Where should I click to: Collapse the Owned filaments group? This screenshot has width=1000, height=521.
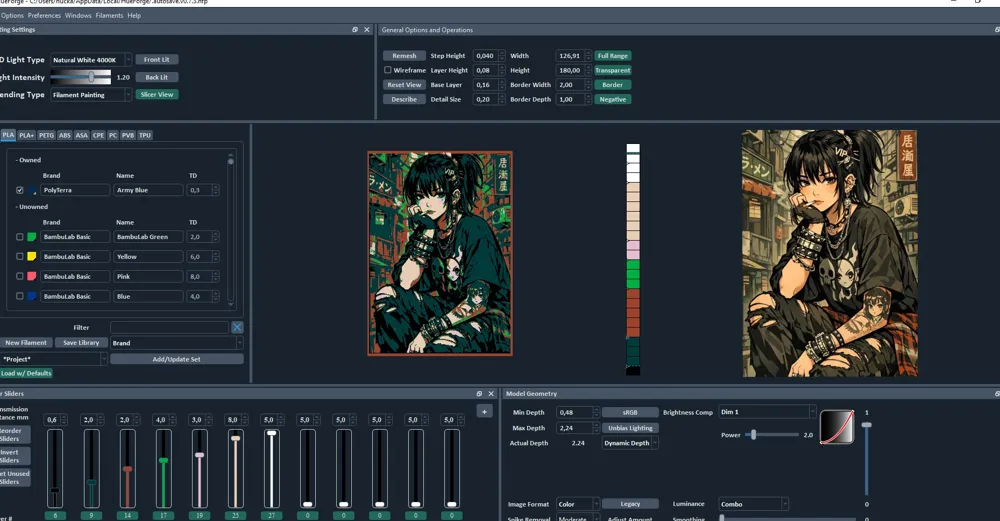tap(29, 160)
